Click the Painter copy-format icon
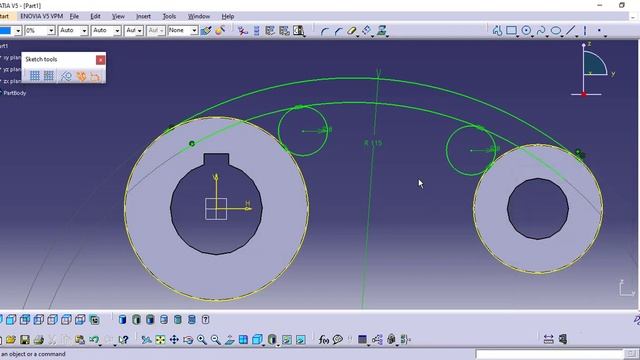The height and width of the screenshot is (360, 640). (x=220, y=31)
